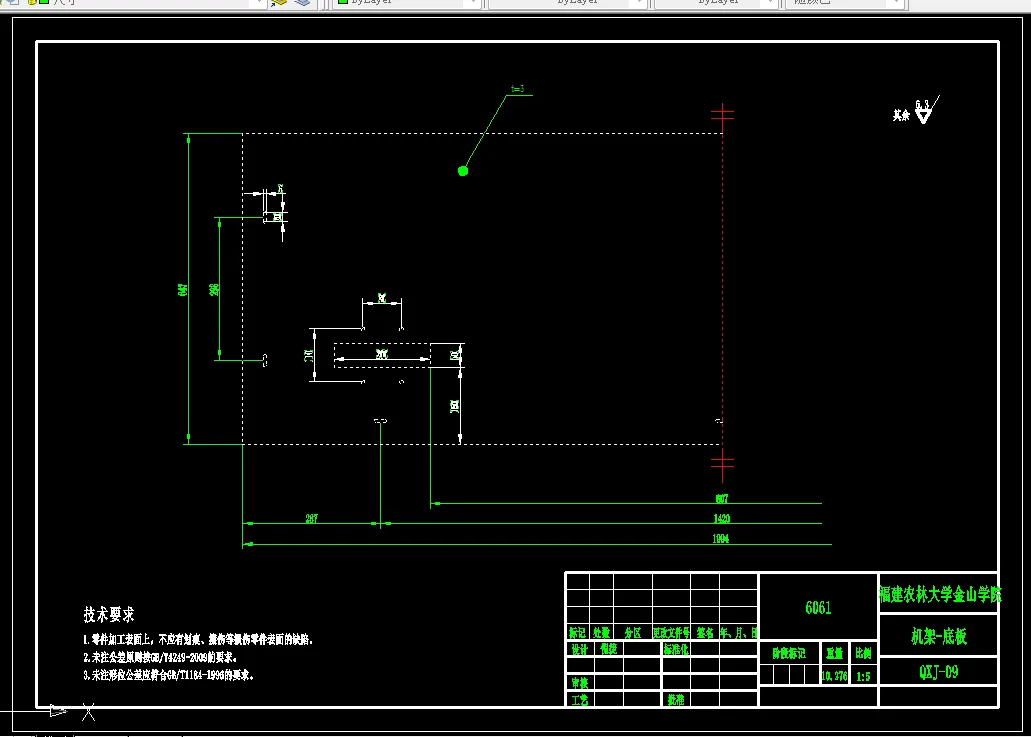The image size is (1031, 737).
Task: Select the dimension inside the dashed slot rectangle
Action: point(382,354)
